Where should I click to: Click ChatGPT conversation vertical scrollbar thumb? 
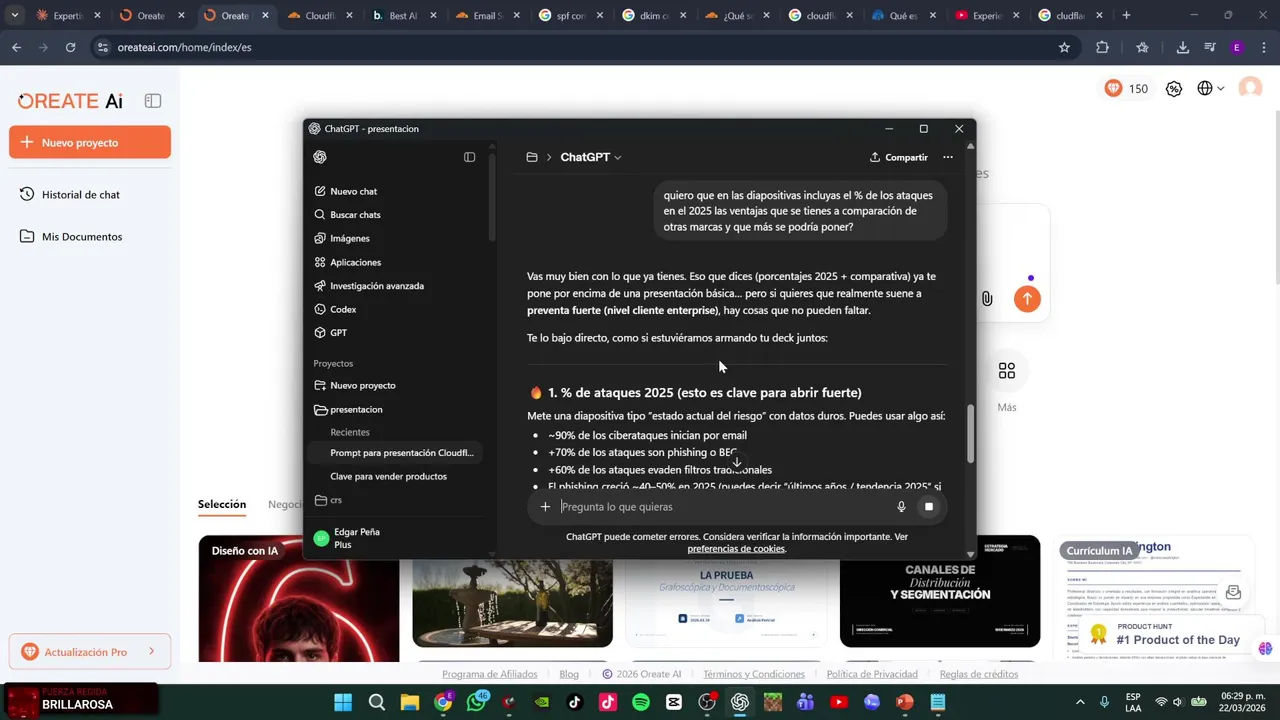[x=970, y=433]
